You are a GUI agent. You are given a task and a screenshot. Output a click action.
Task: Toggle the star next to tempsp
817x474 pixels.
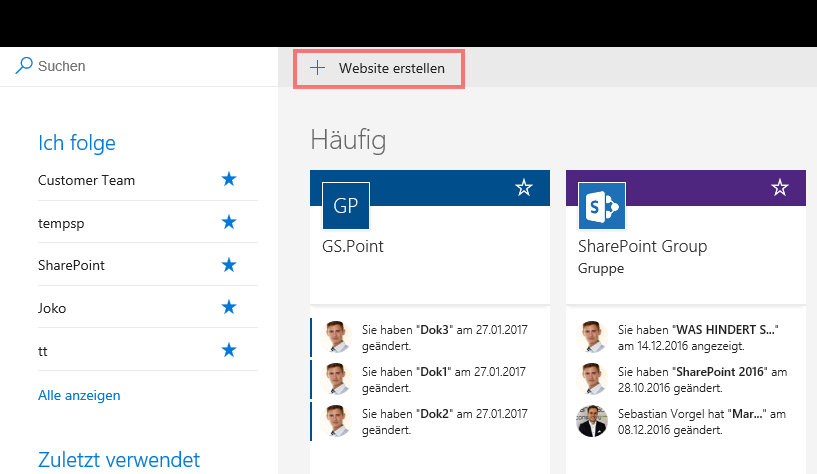(x=229, y=222)
